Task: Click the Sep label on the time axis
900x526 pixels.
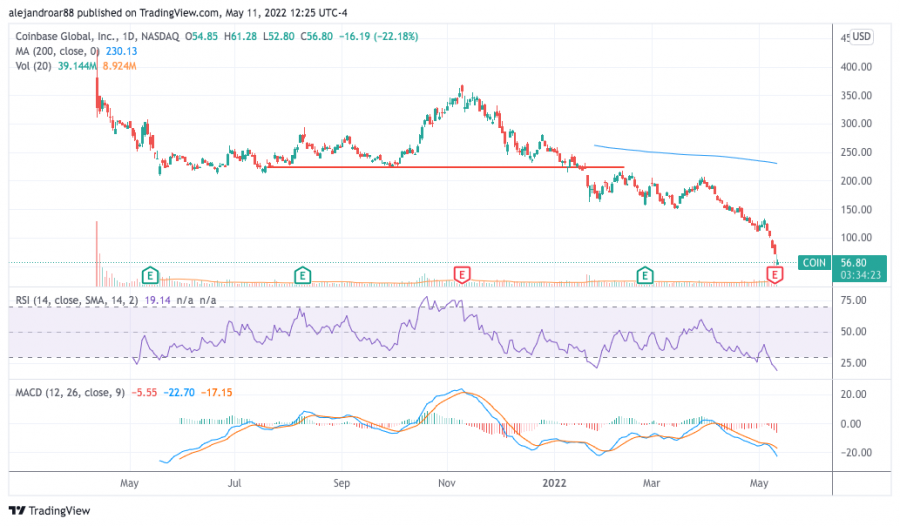Action: (342, 483)
